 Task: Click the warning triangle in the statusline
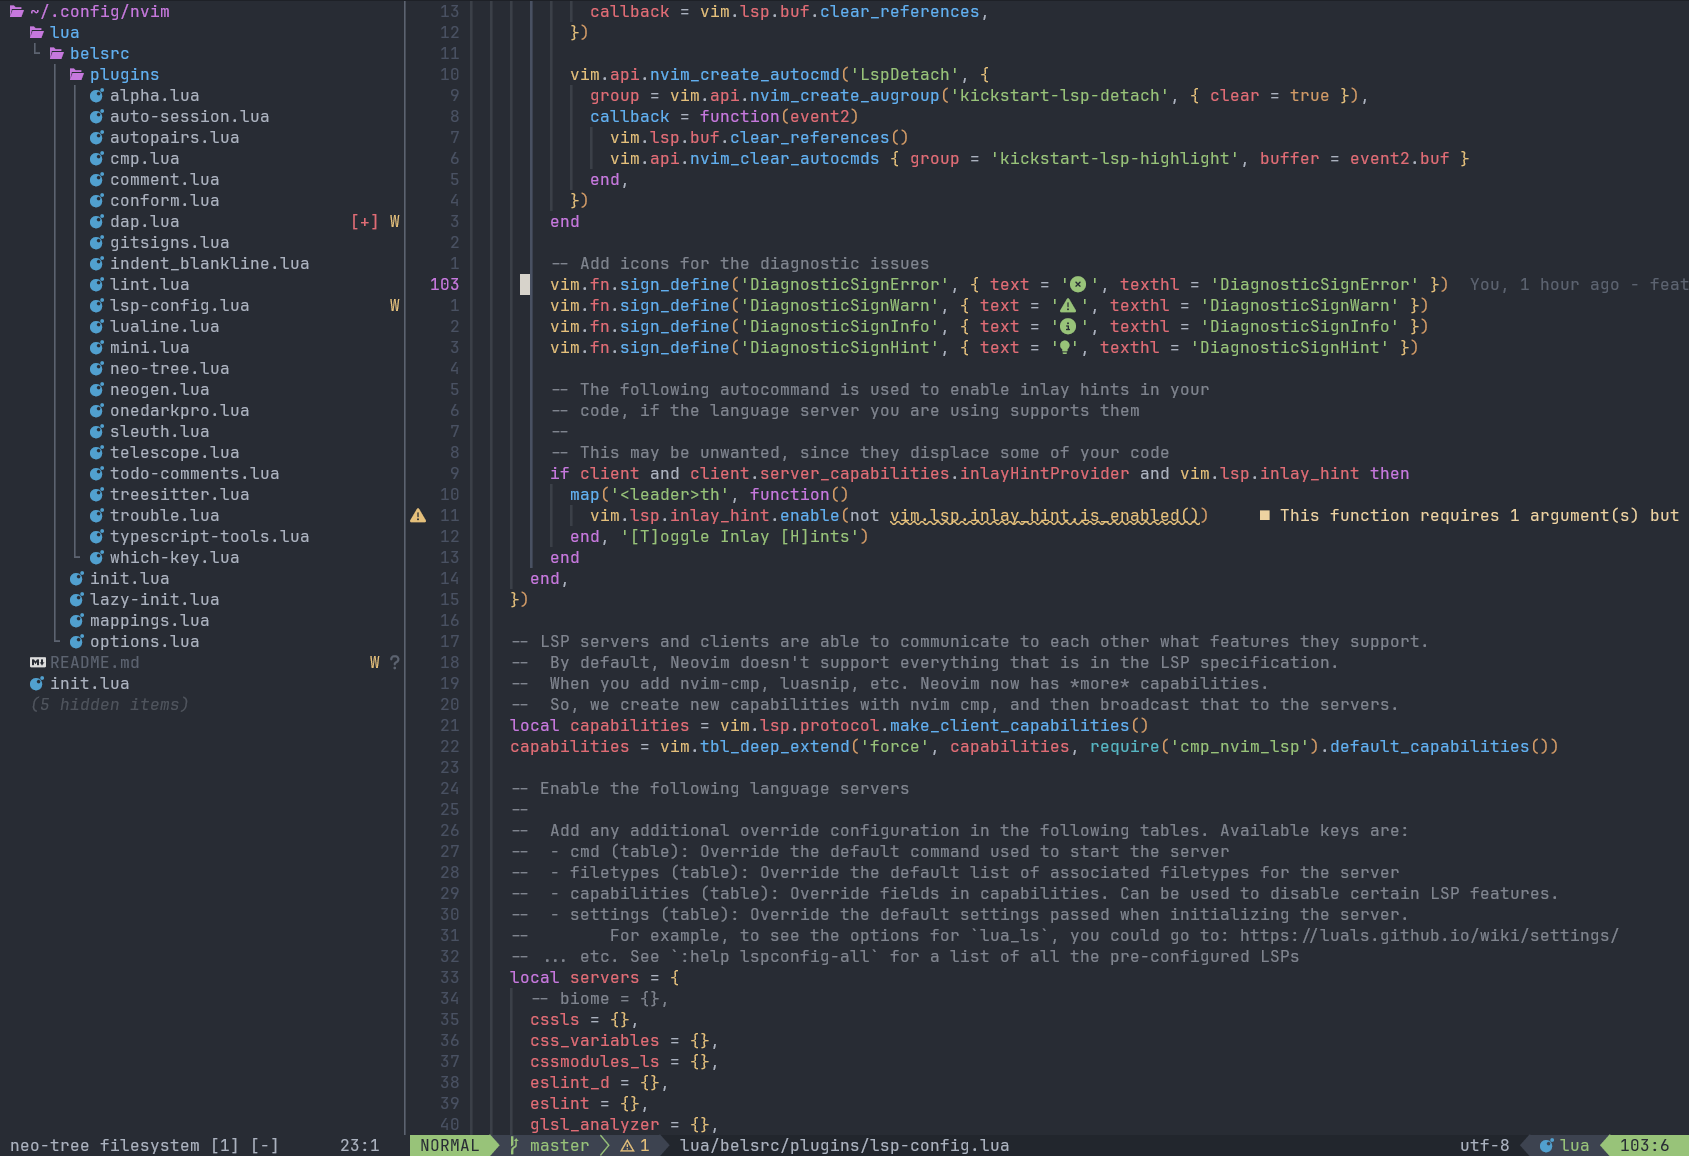pos(628,1146)
